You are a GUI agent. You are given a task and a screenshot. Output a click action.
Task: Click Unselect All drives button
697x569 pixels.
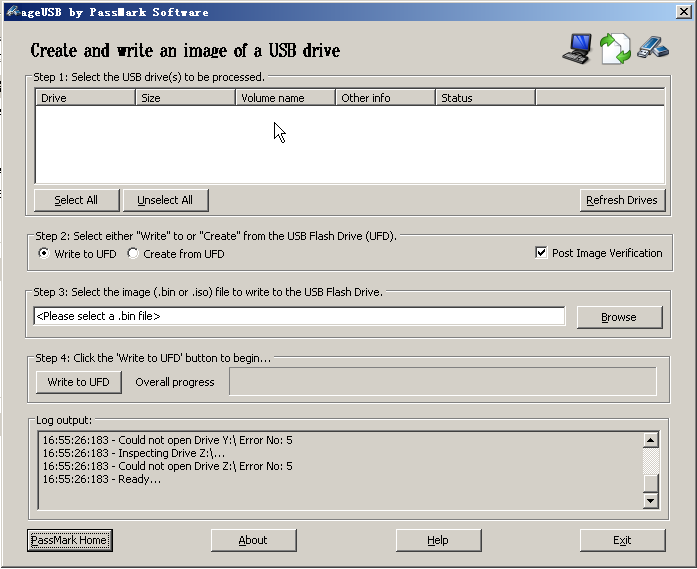click(165, 200)
